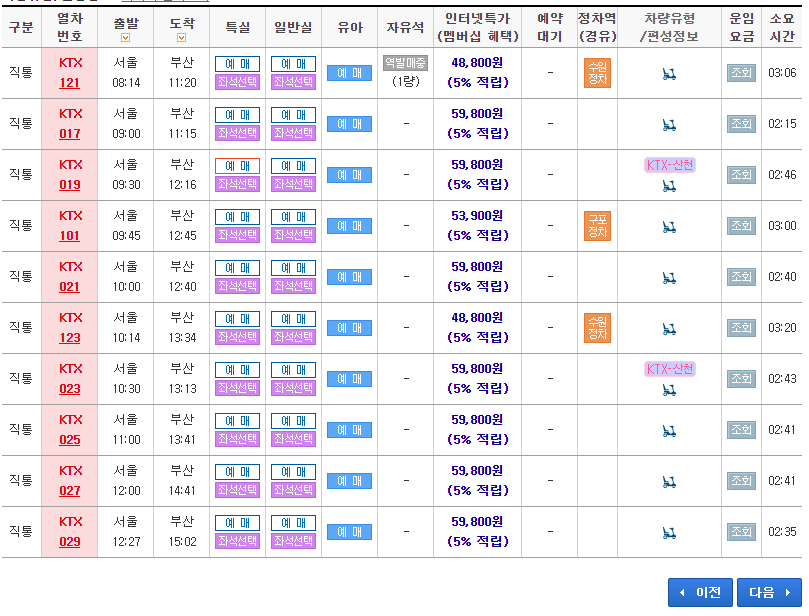
Task: Reserve highlighted 특실 예매 on KTX 019
Action: click(x=237, y=166)
